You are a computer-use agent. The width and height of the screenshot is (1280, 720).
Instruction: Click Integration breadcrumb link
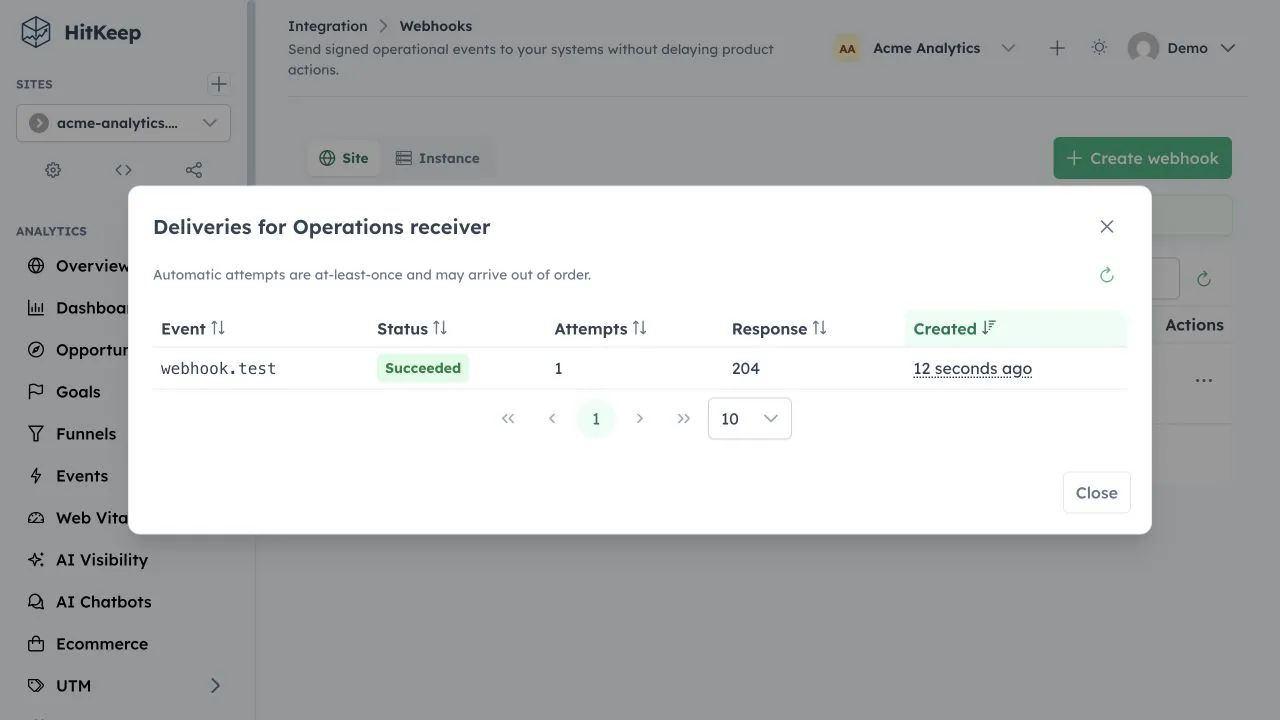(328, 26)
